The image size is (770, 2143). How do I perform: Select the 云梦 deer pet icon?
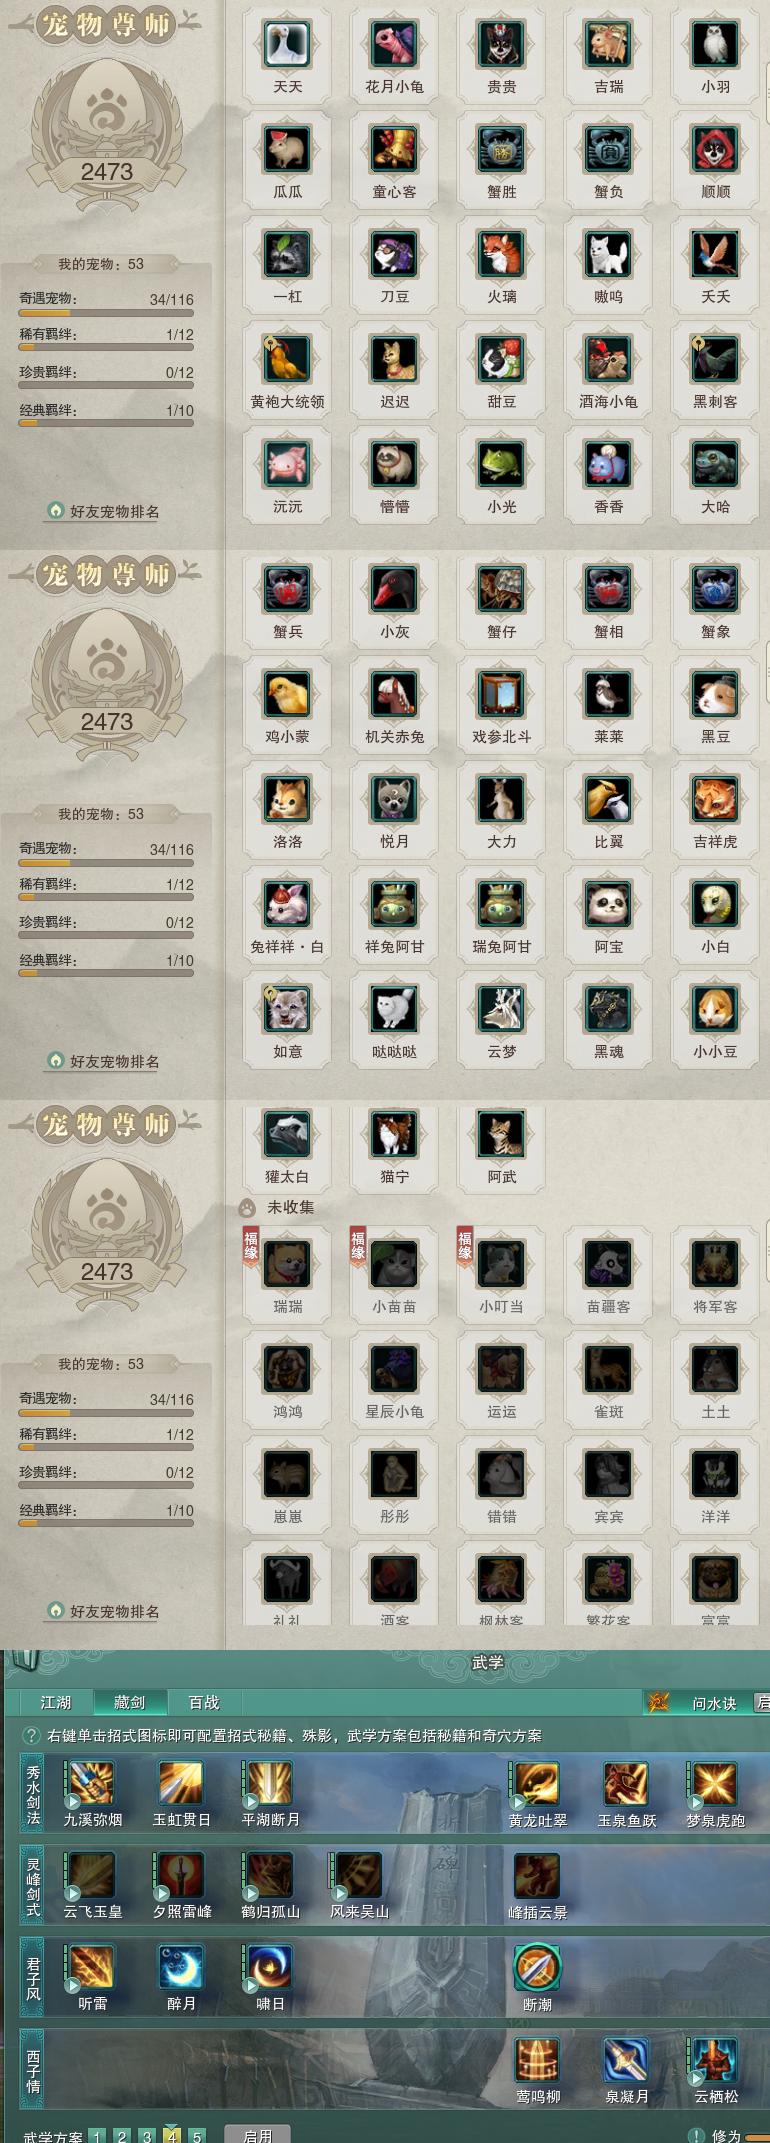tap(501, 1009)
